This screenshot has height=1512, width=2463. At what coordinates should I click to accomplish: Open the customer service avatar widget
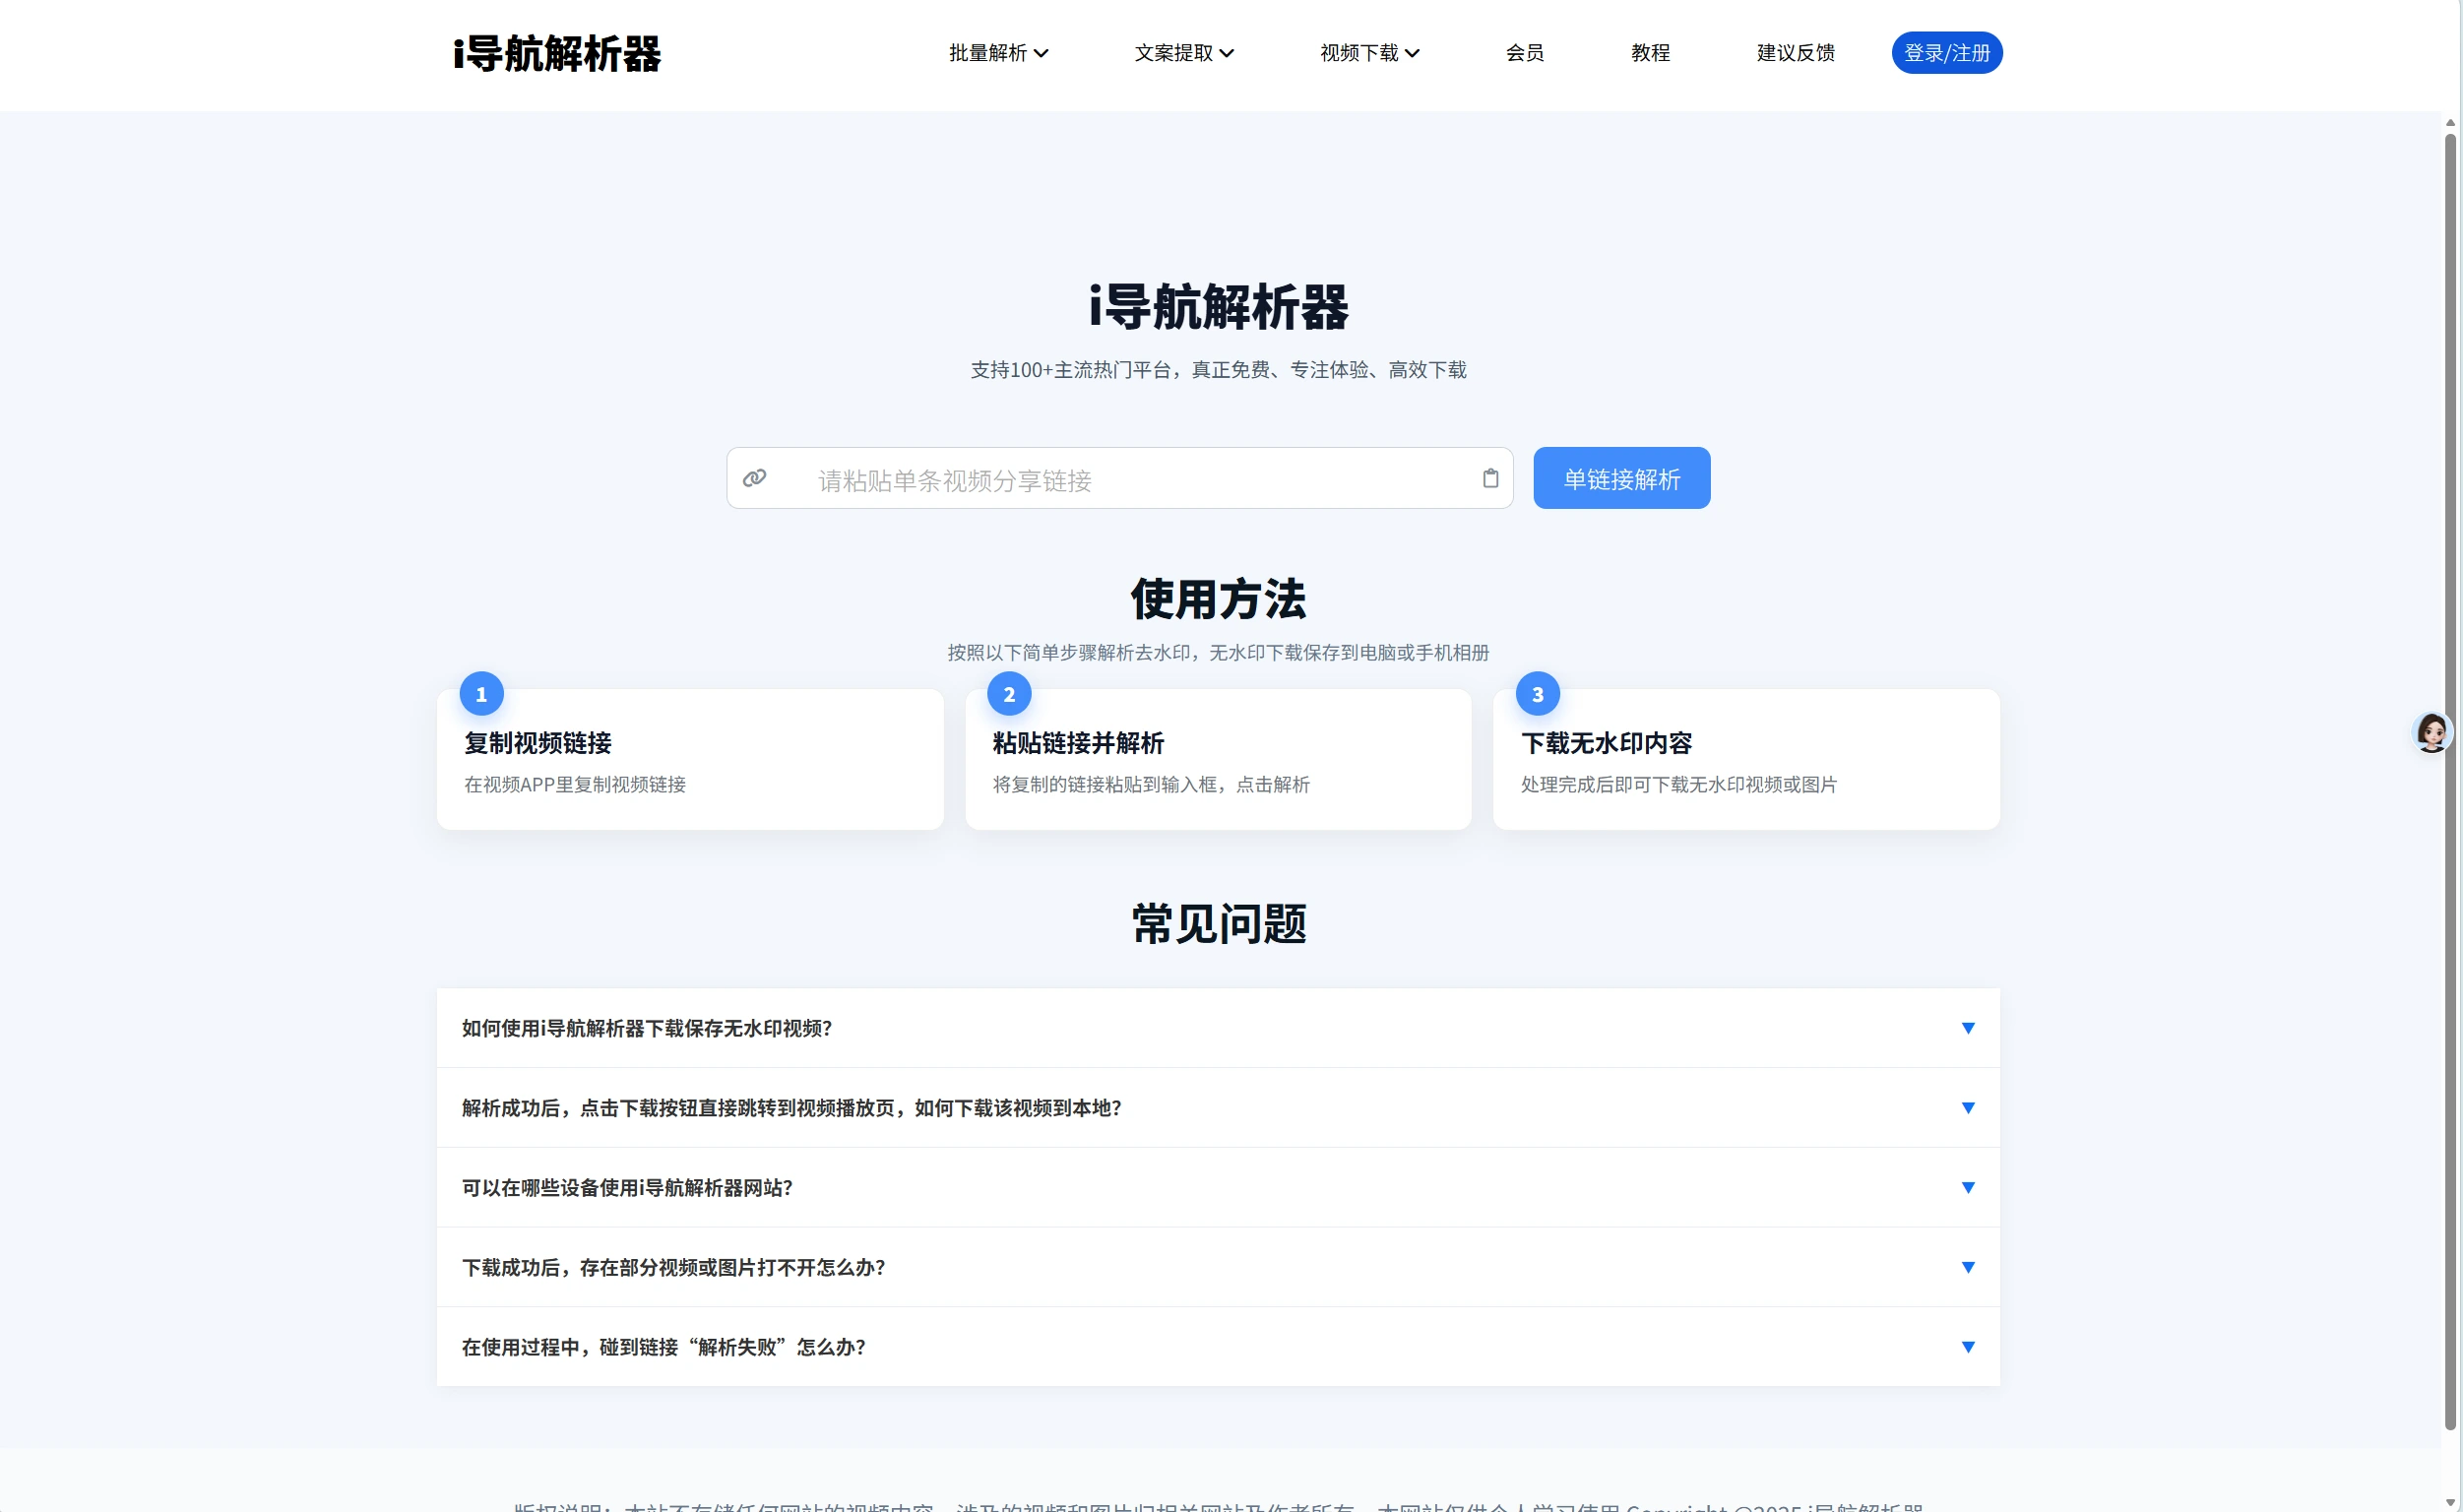click(x=2431, y=732)
